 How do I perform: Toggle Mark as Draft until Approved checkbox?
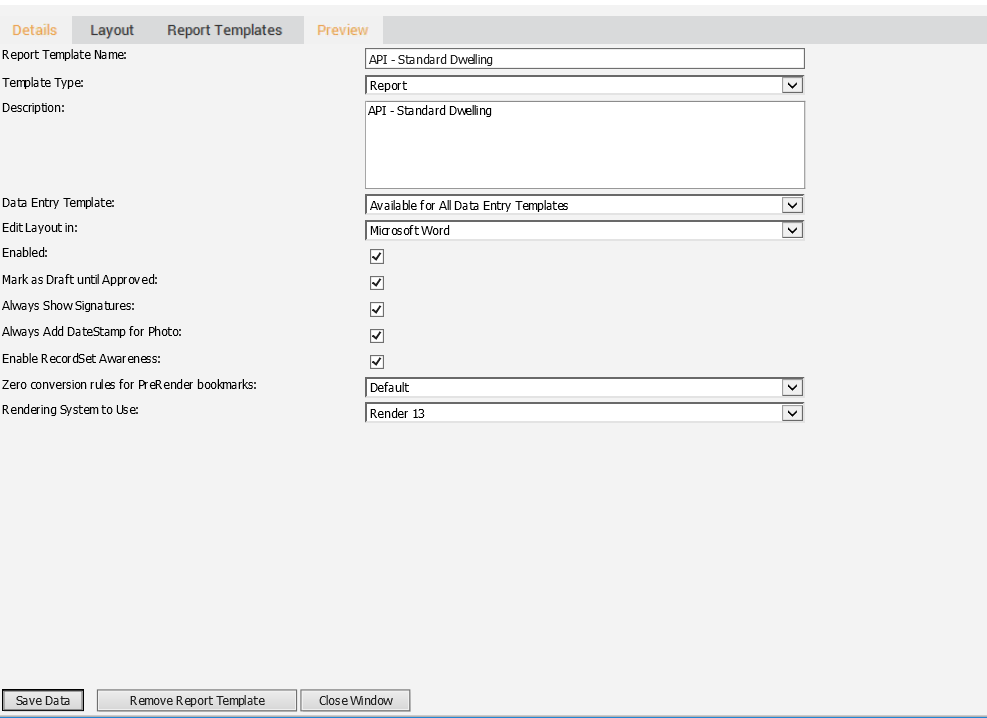(x=376, y=283)
